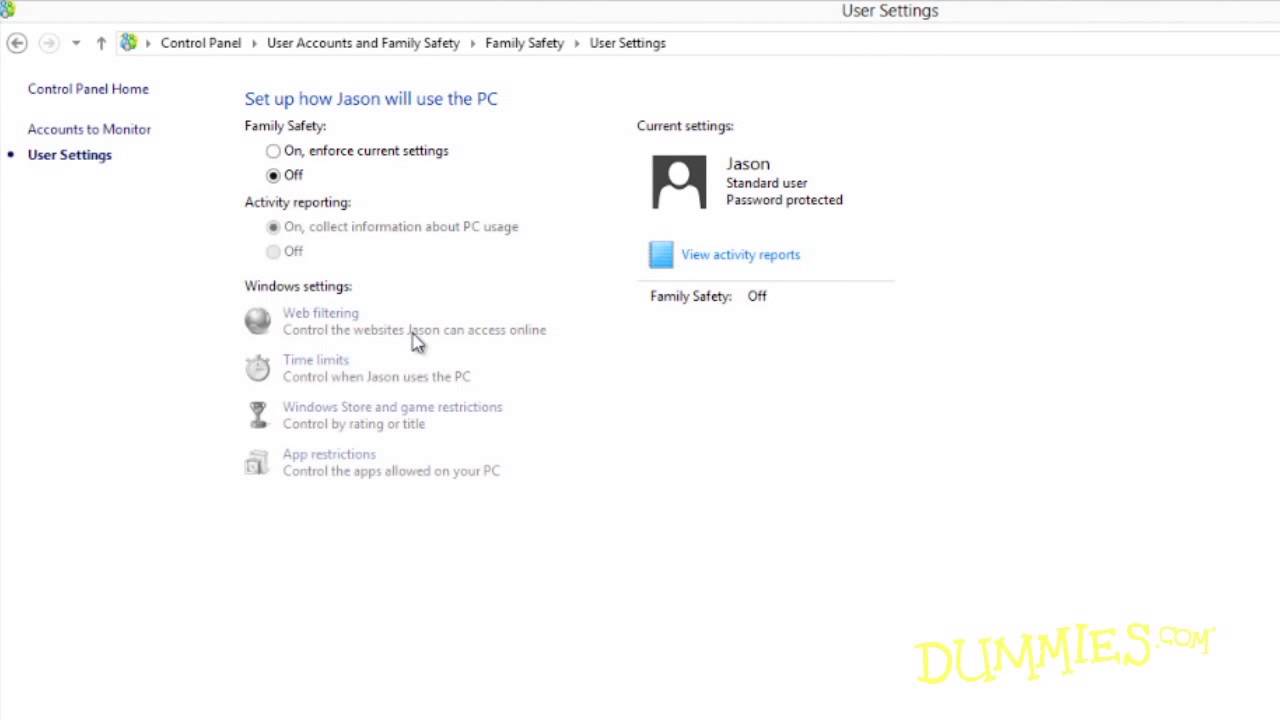The image size is (1280, 720).
Task: Click the 'Family Safety: Off' status text
Action: pos(709,296)
